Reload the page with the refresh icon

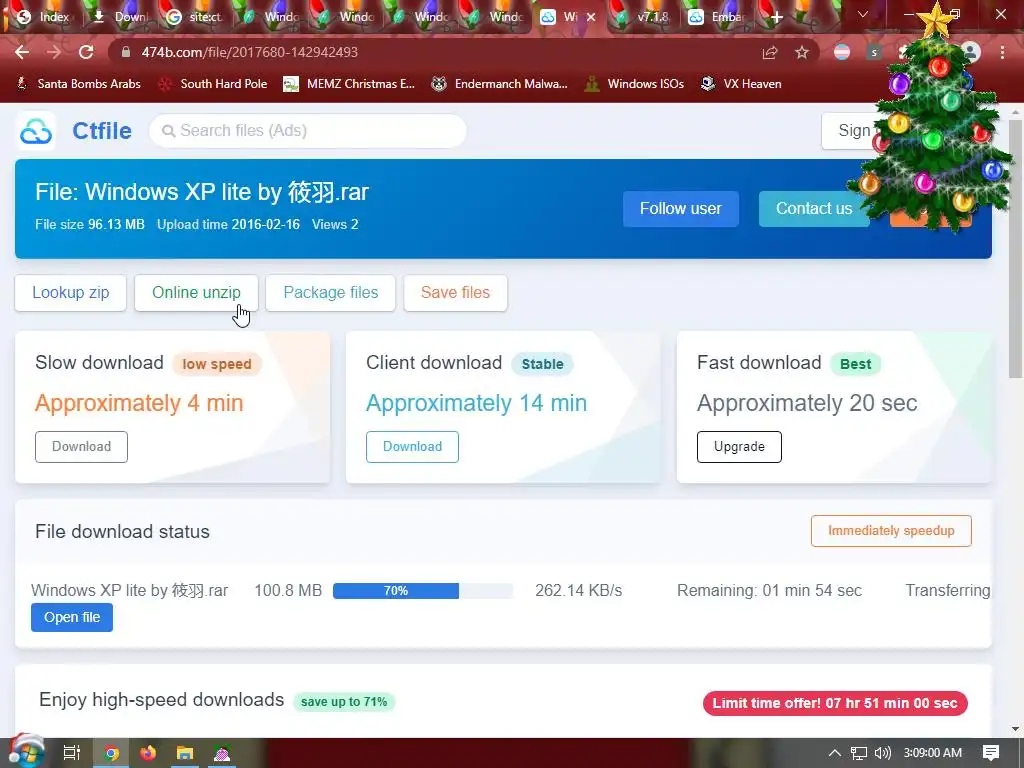point(86,52)
